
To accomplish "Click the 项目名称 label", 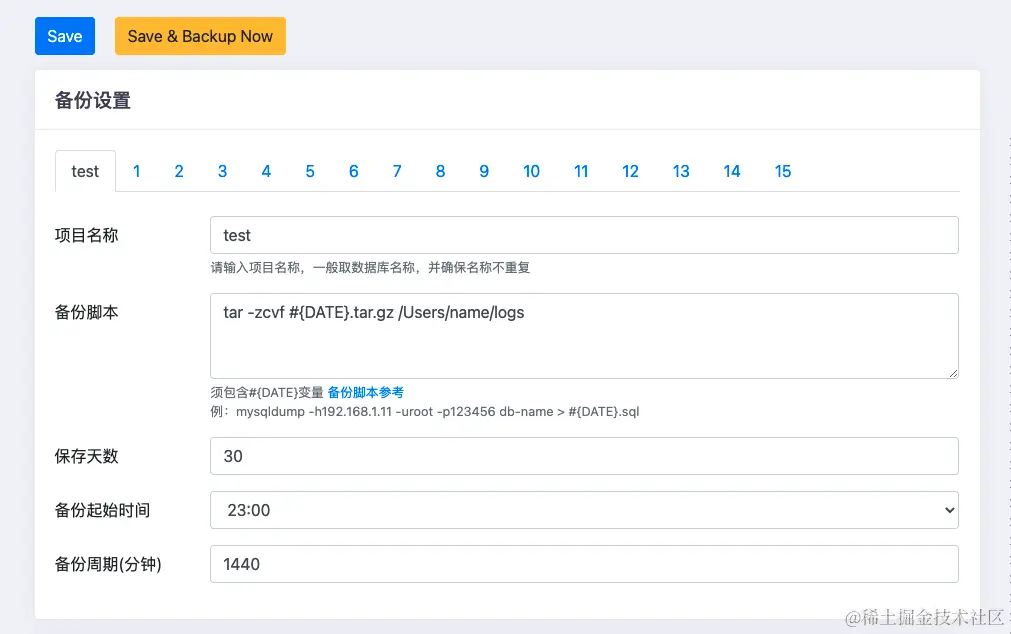I will pyautogui.click(x=86, y=235).
